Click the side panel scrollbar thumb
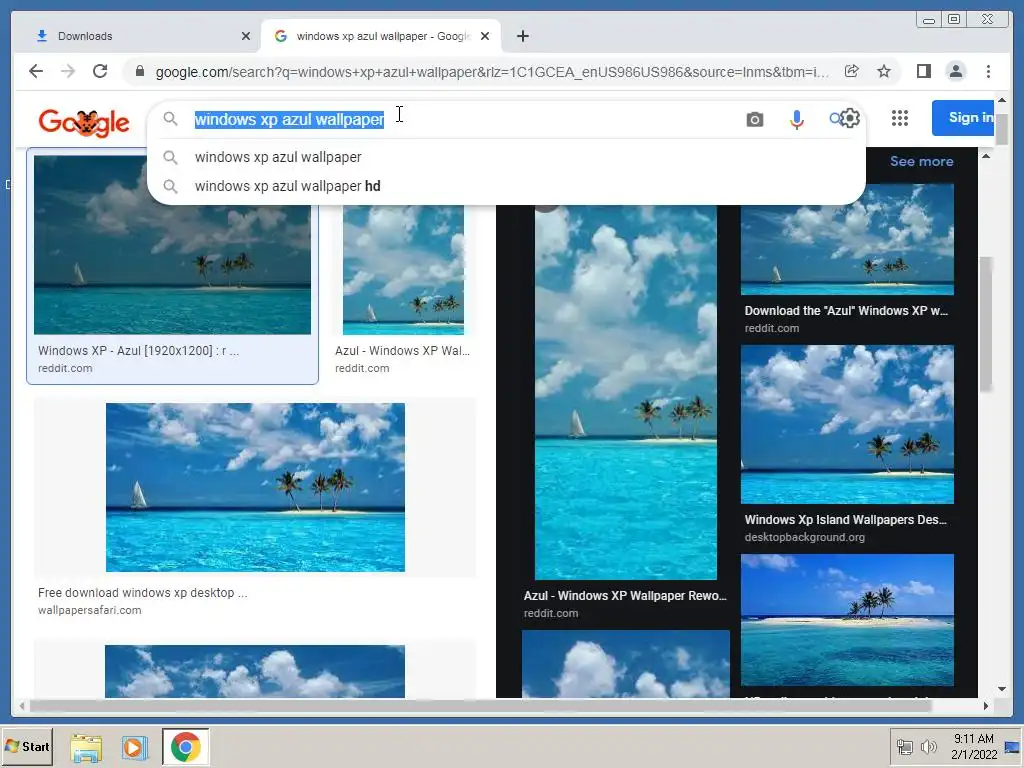This screenshot has height=768, width=1024. coord(986,324)
